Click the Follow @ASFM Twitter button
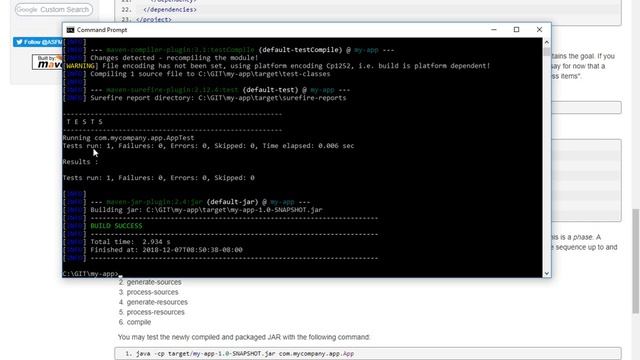This screenshot has width=640, height=360. tap(38, 42)
